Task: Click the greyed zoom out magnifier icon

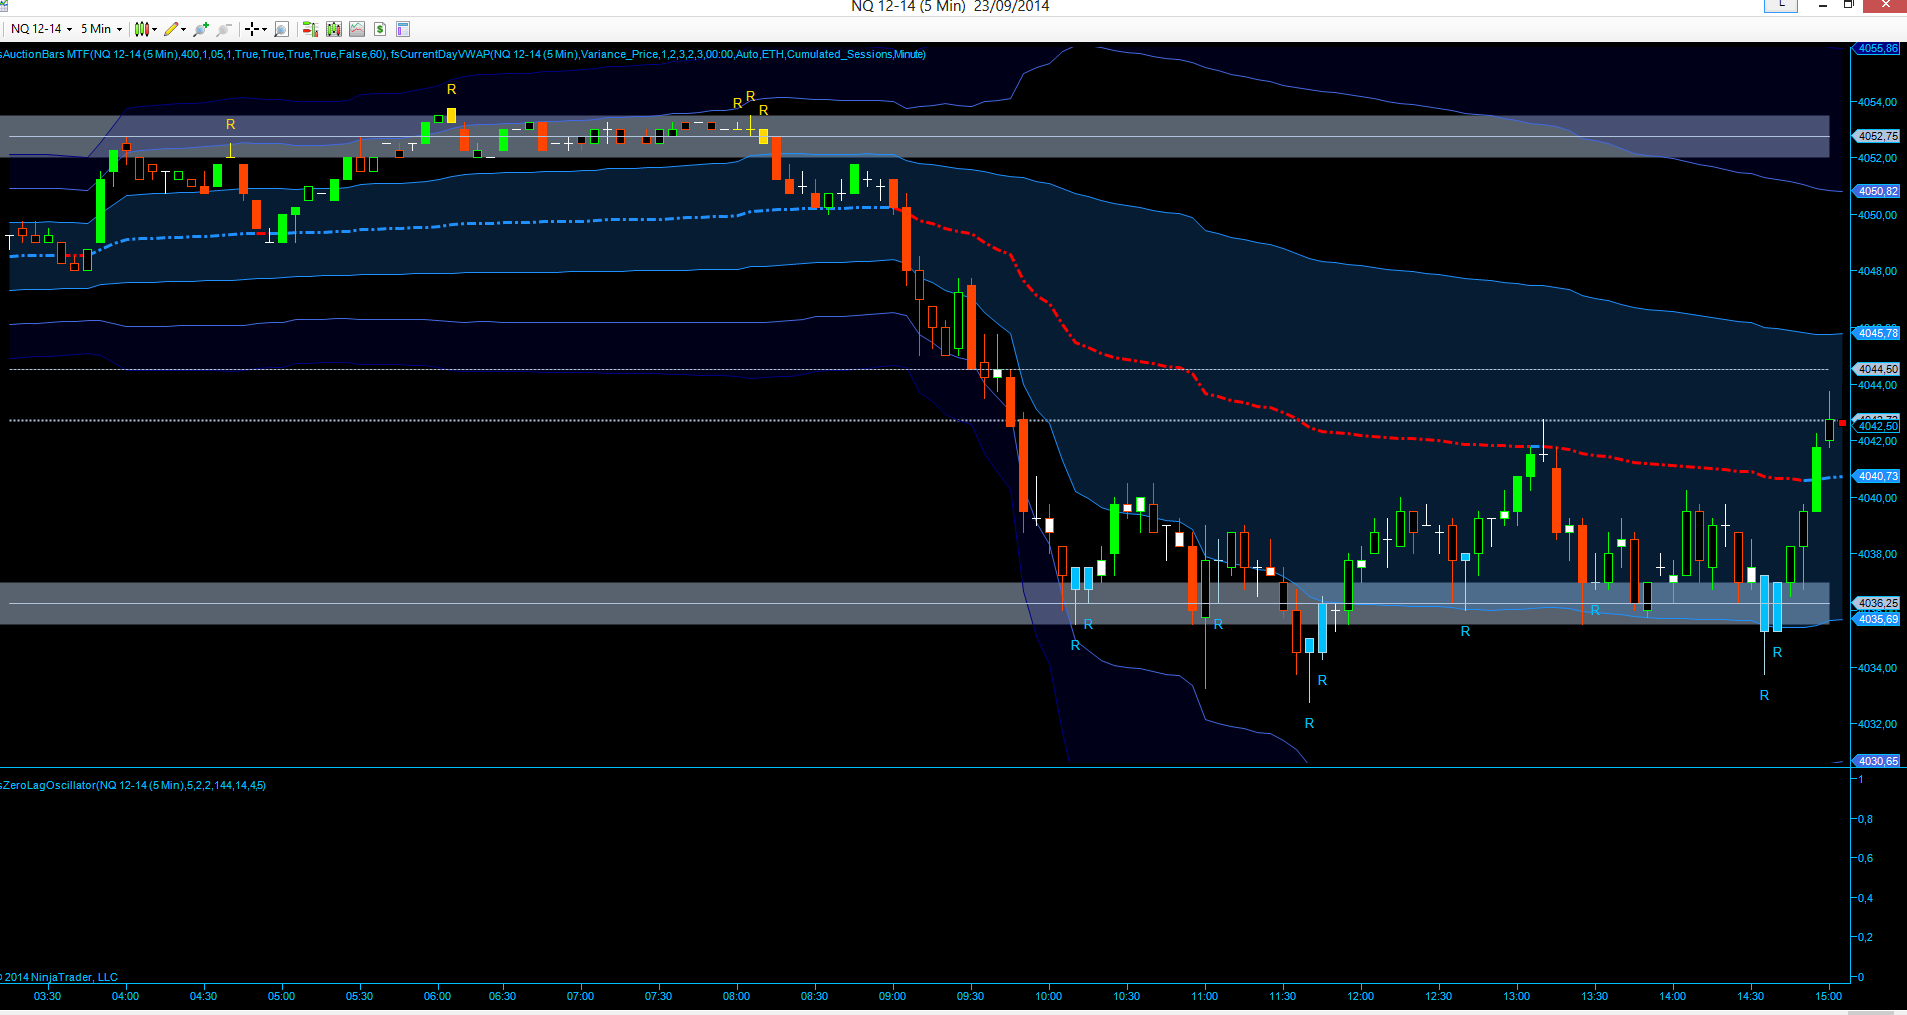Action: (224, 29)
